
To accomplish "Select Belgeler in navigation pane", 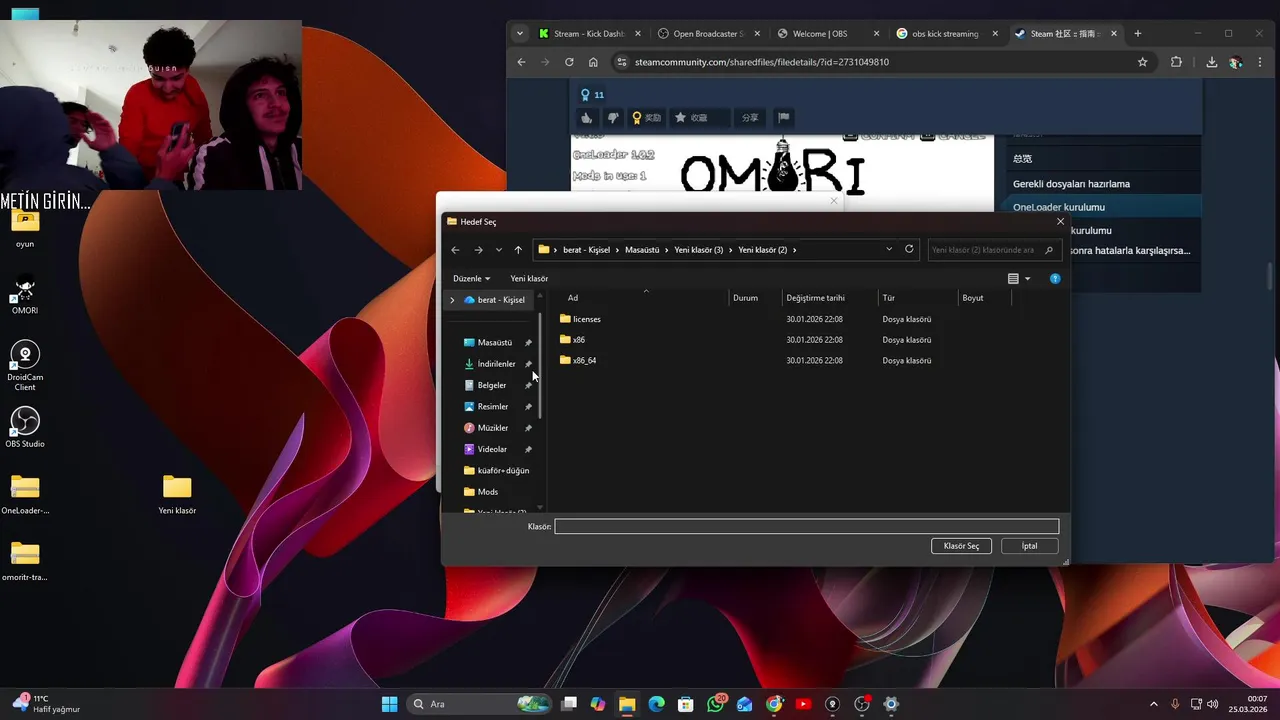I will pyautogui.click(x=491, y=385).
